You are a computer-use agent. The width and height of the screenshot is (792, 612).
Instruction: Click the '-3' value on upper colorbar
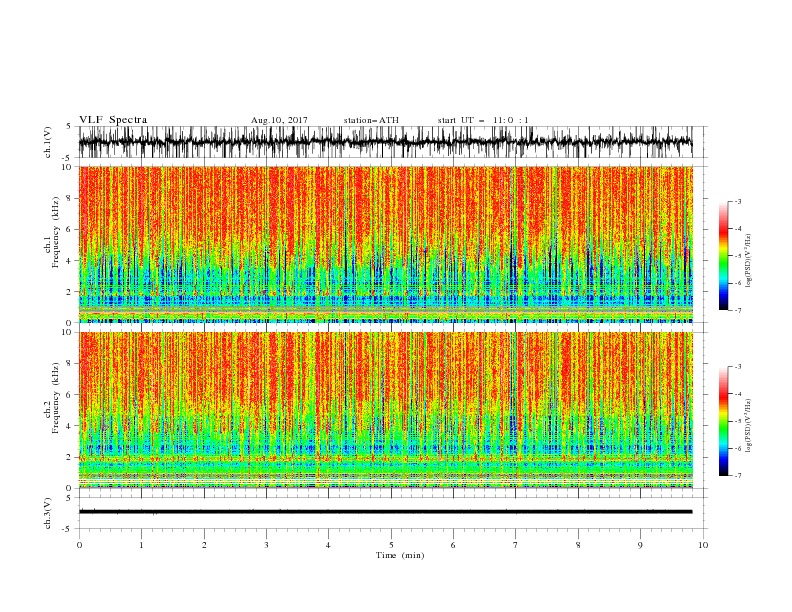(x=737, y=201)
